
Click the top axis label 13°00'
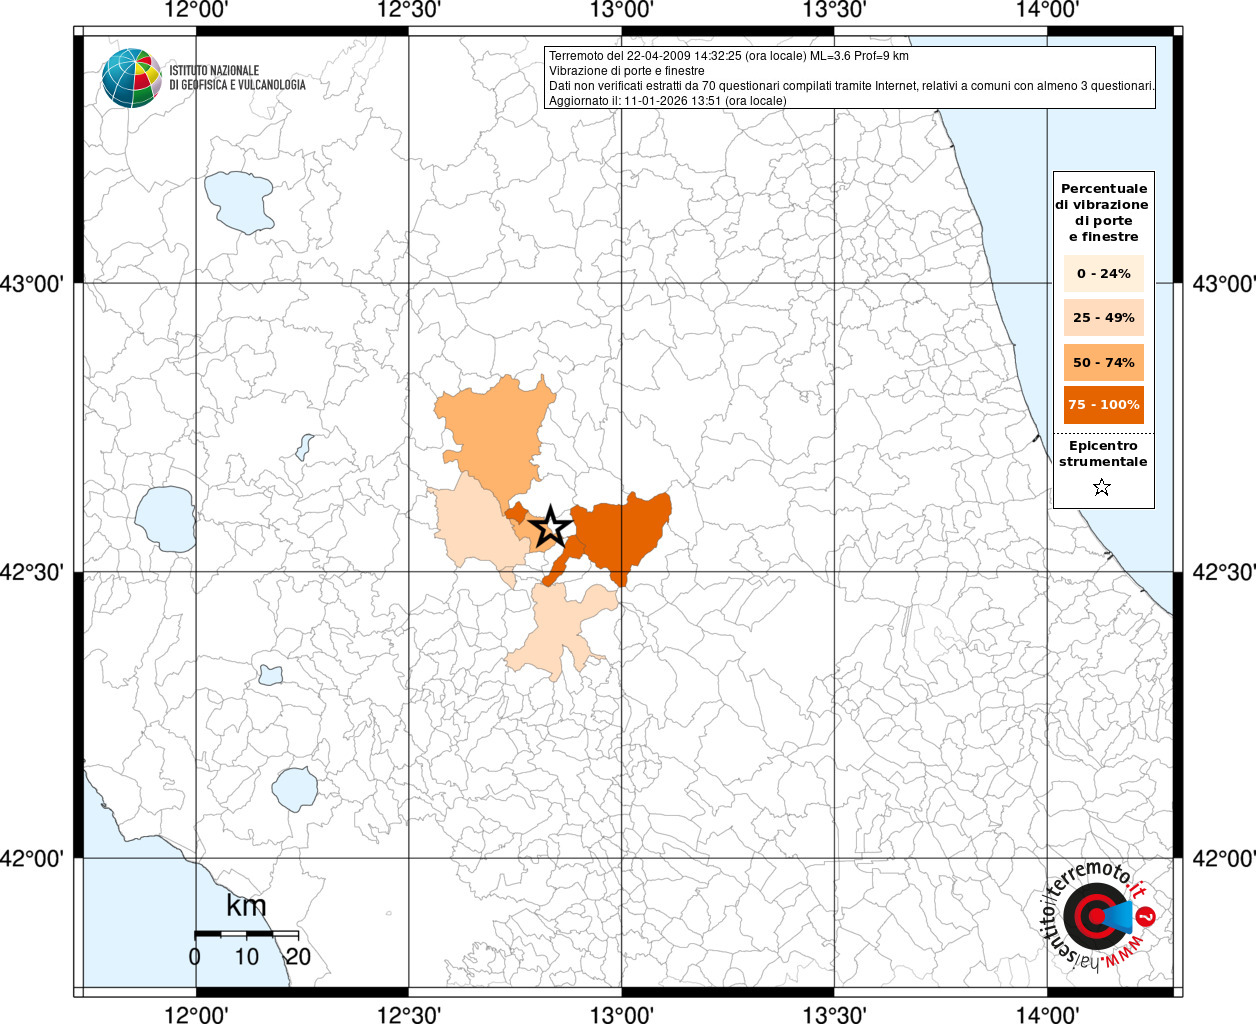(622, 10)
